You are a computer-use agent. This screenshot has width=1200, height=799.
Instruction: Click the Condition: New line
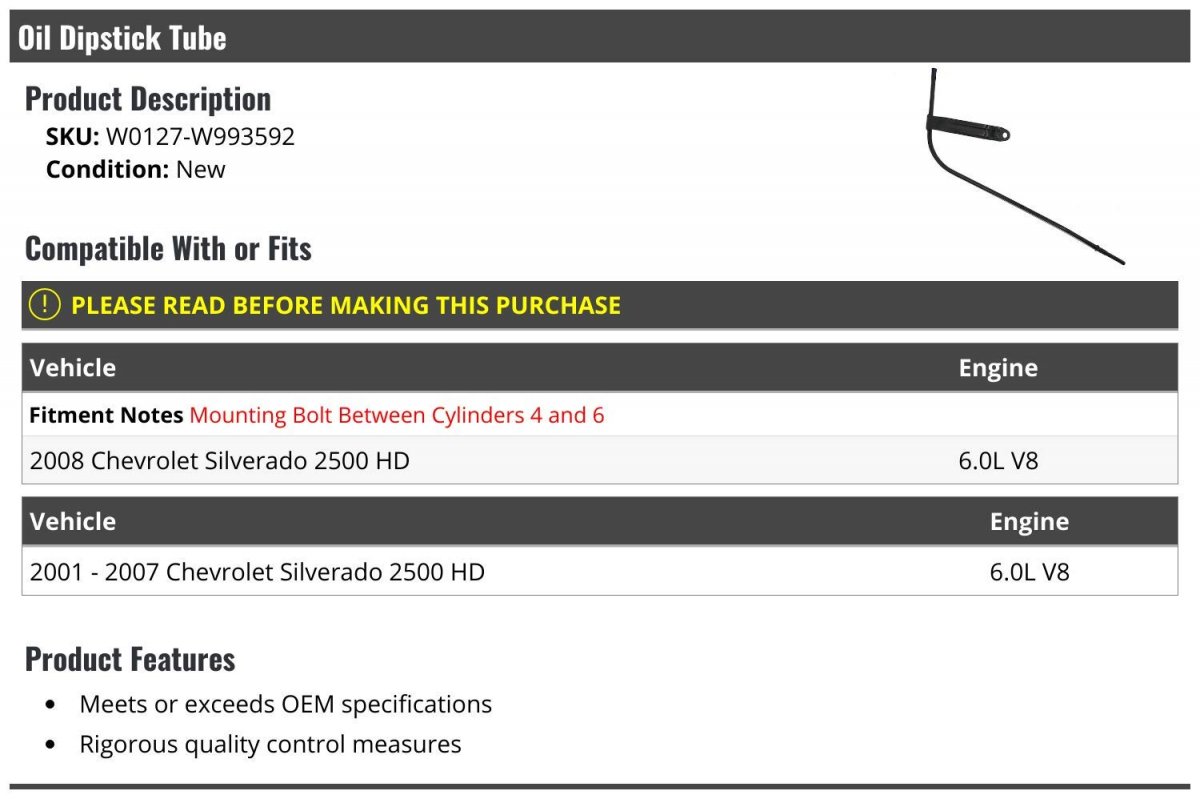(x=135, y=169)
